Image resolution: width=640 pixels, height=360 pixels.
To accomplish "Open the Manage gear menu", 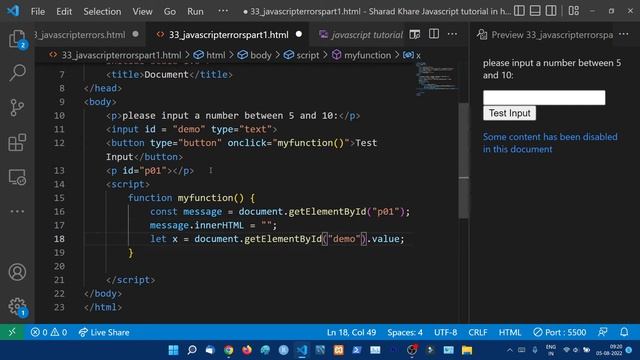I will [x=17, y=307].
